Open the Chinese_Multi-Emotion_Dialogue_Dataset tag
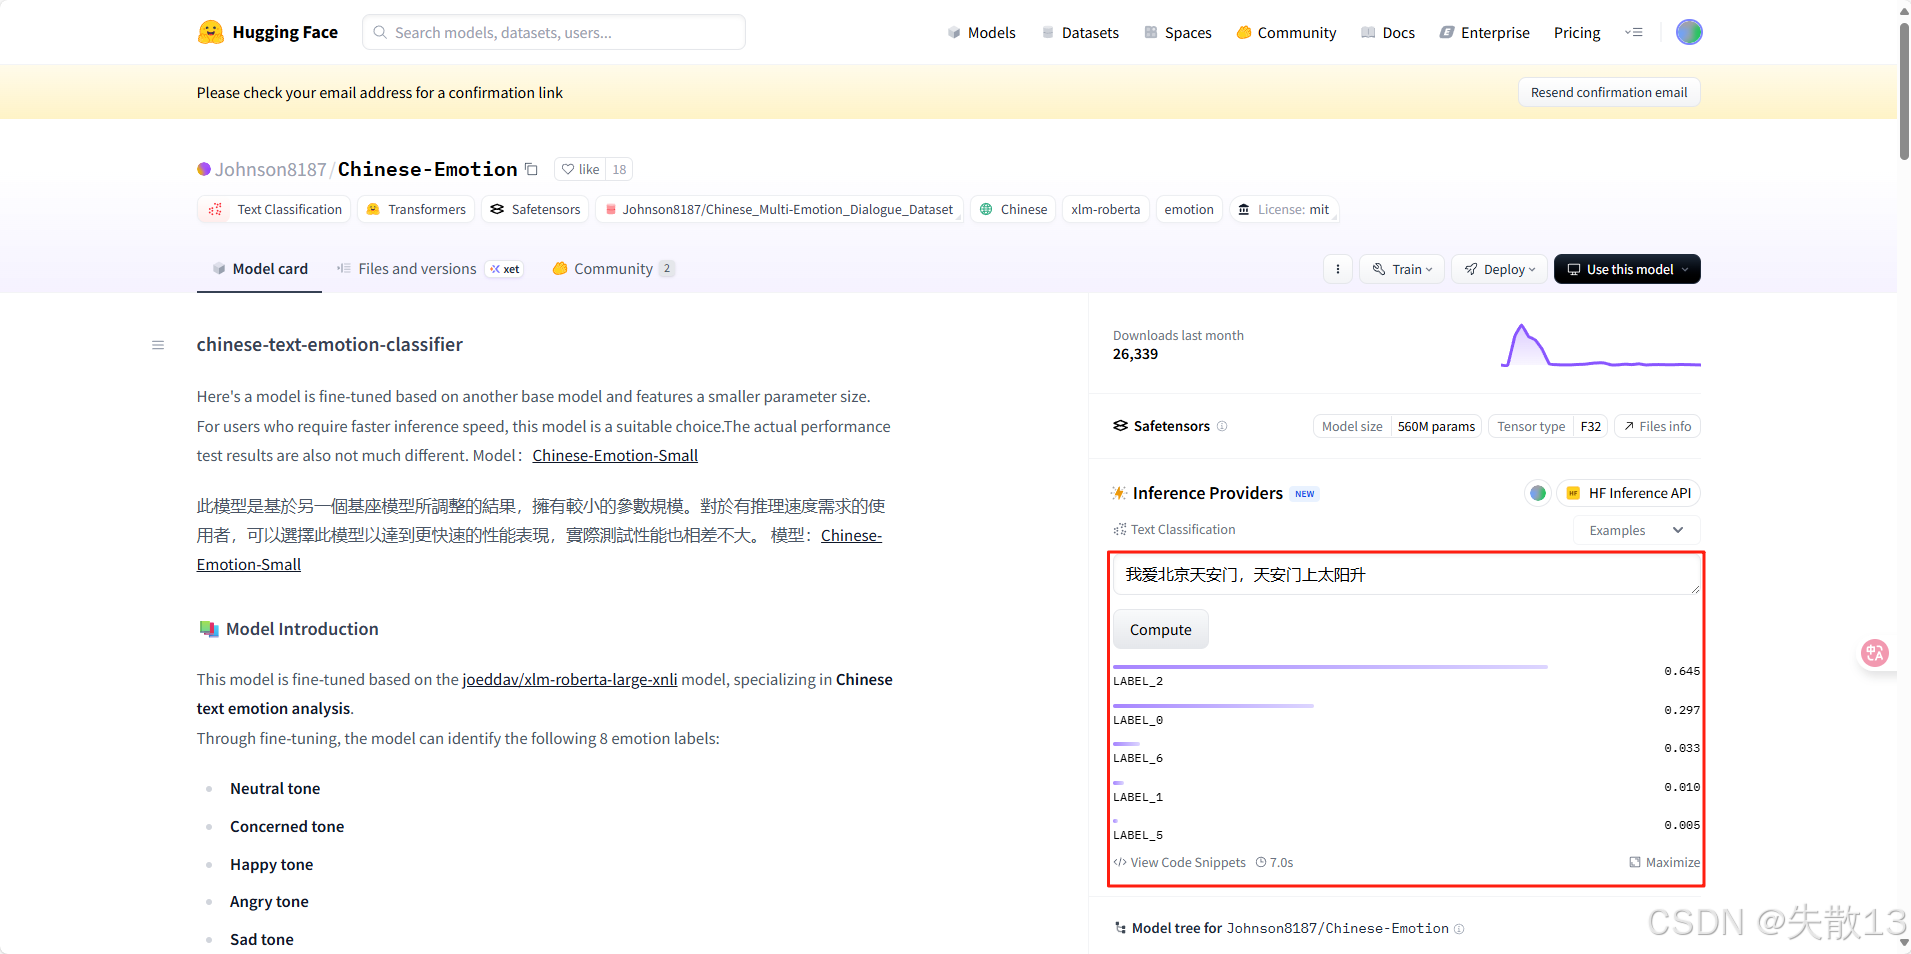The image size is (1911, 954). [780, 209]
